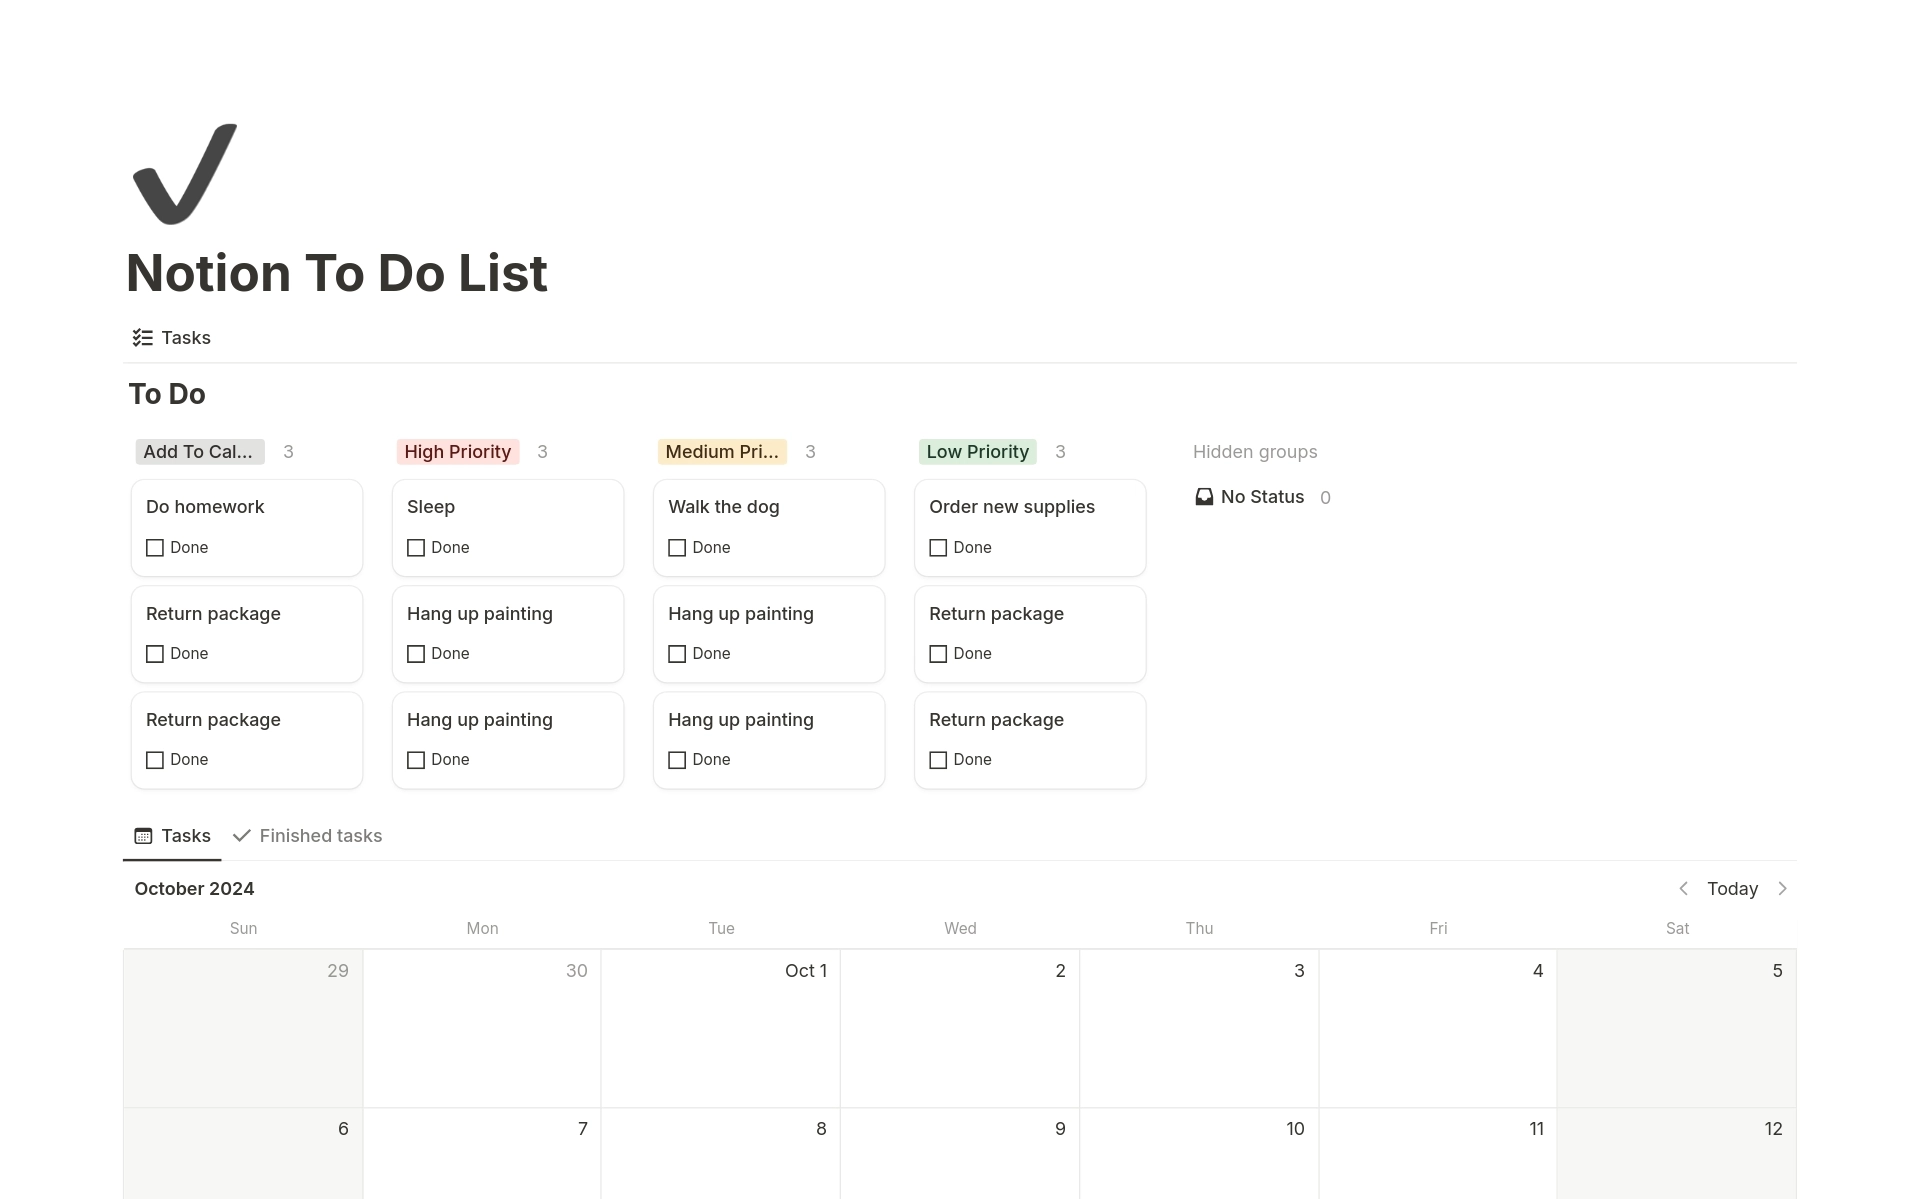
Task: Click the Low Priority label
Action: [977, 450]
